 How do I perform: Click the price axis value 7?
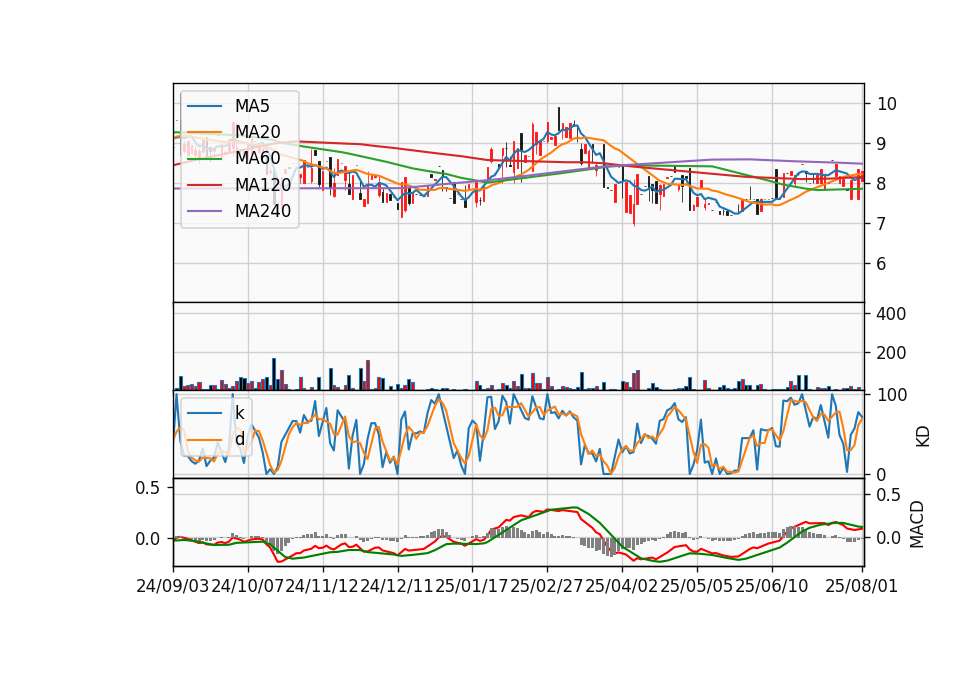tap(882, 224)
